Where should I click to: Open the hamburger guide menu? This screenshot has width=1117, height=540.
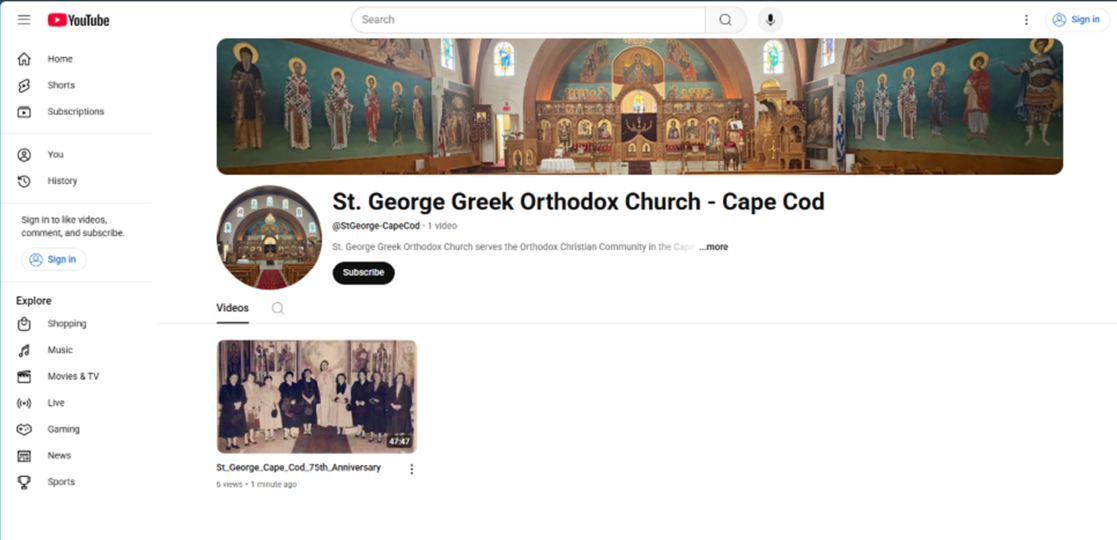(24, 20)
